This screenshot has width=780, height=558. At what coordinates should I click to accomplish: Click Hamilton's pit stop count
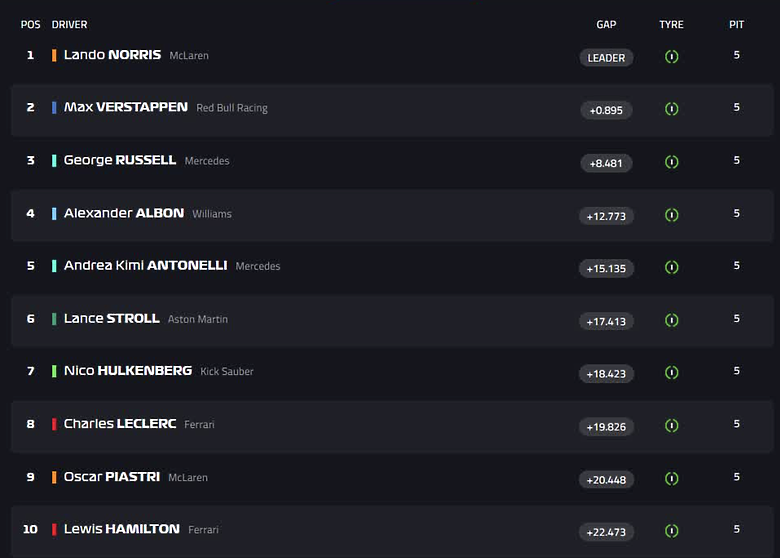[736, 529]
